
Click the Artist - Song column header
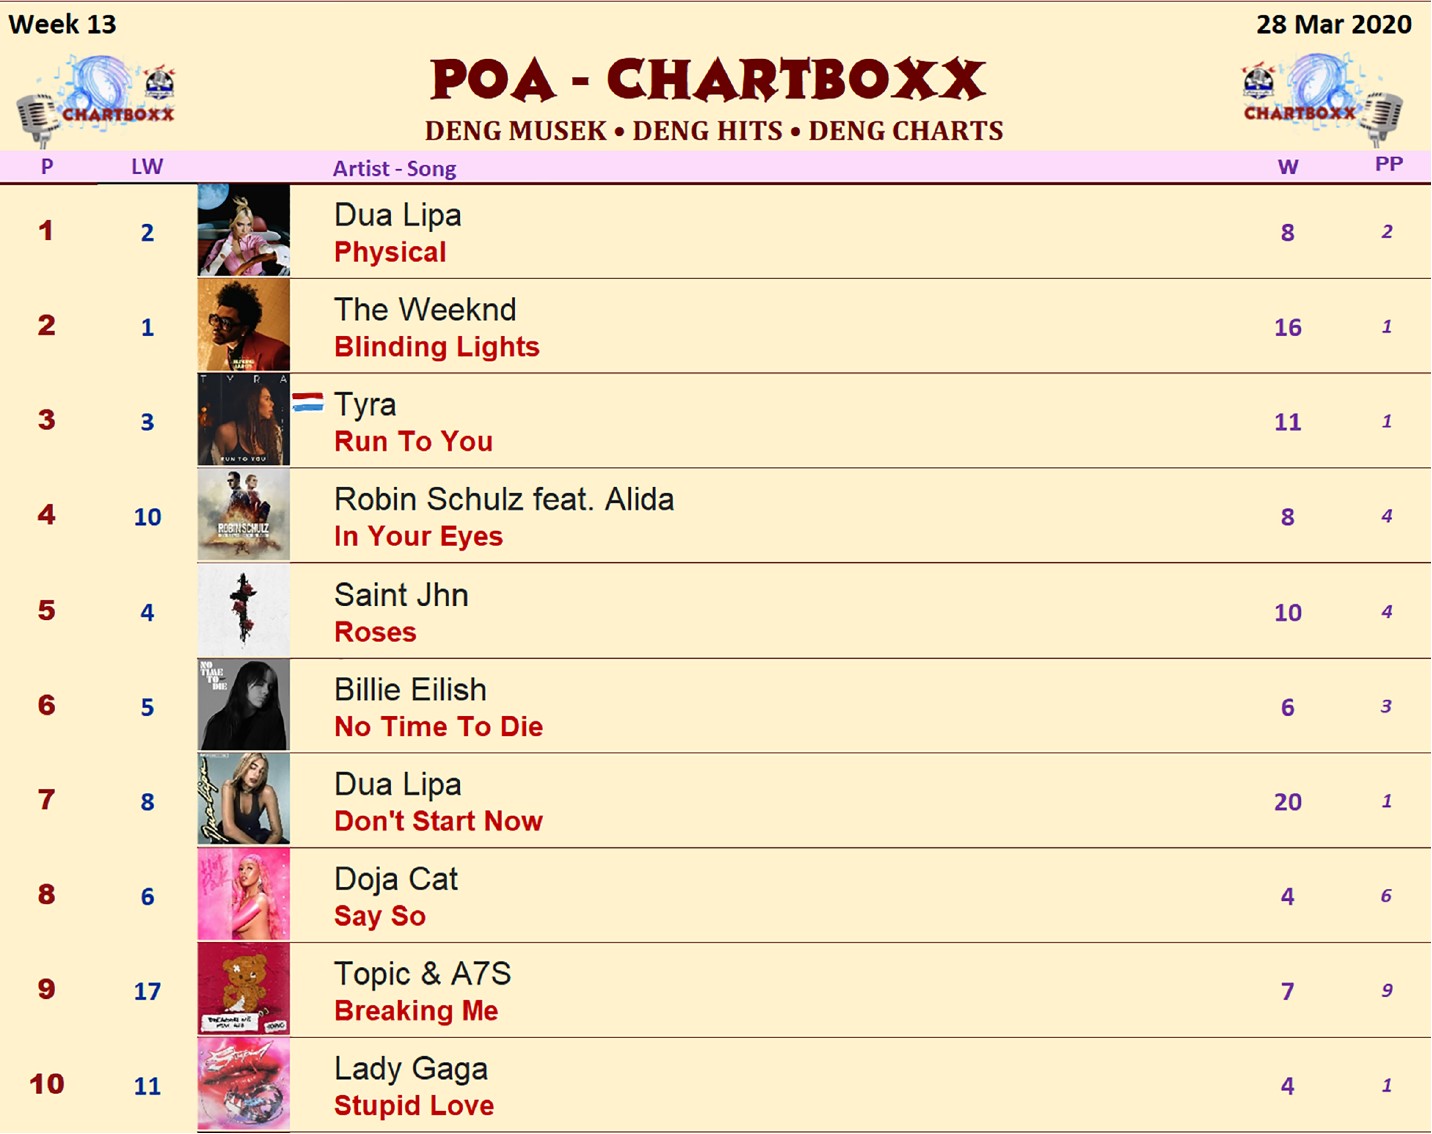394,168
